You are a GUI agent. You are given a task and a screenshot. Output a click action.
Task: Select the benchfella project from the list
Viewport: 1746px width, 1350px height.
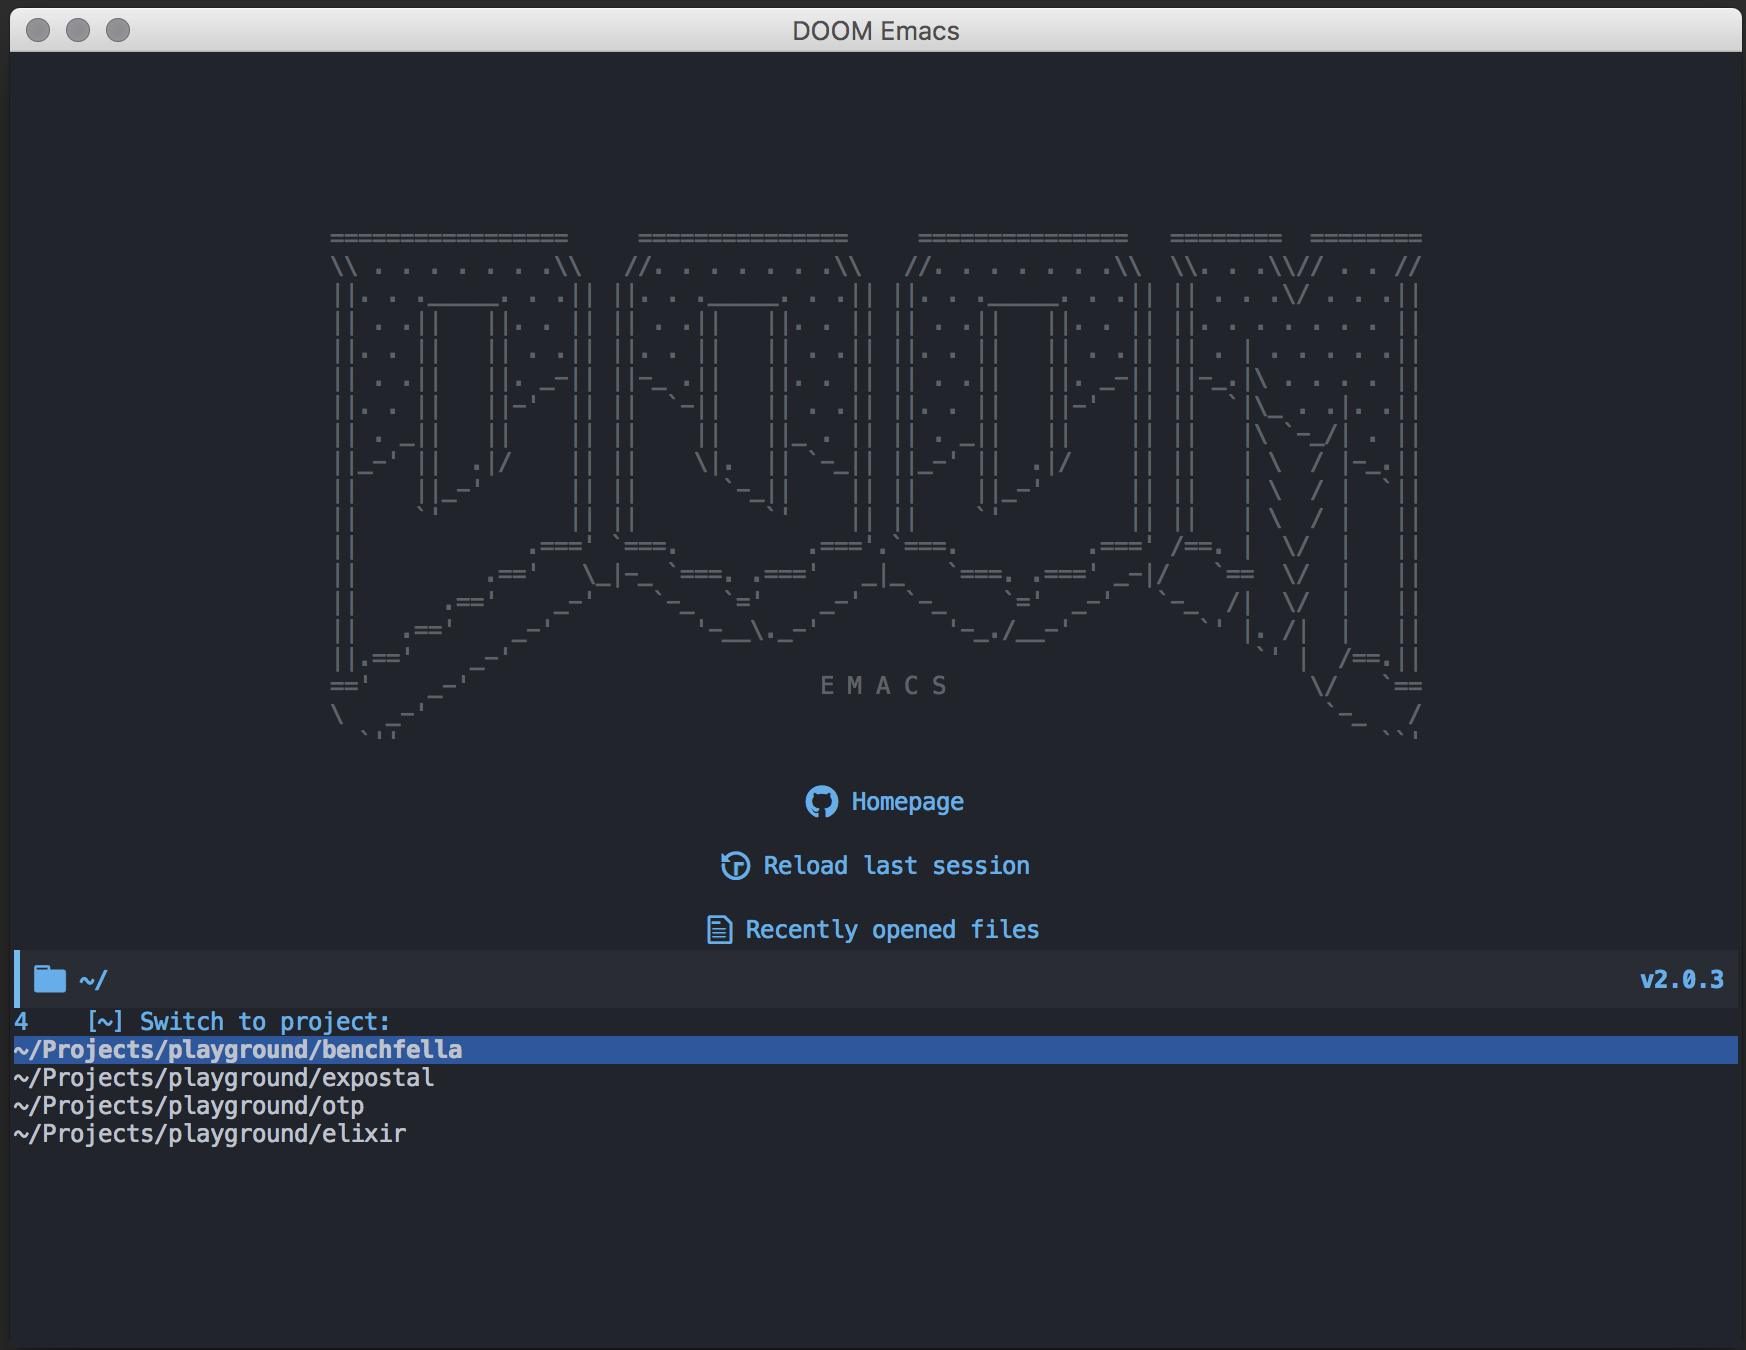click(x=237, y=1050)
